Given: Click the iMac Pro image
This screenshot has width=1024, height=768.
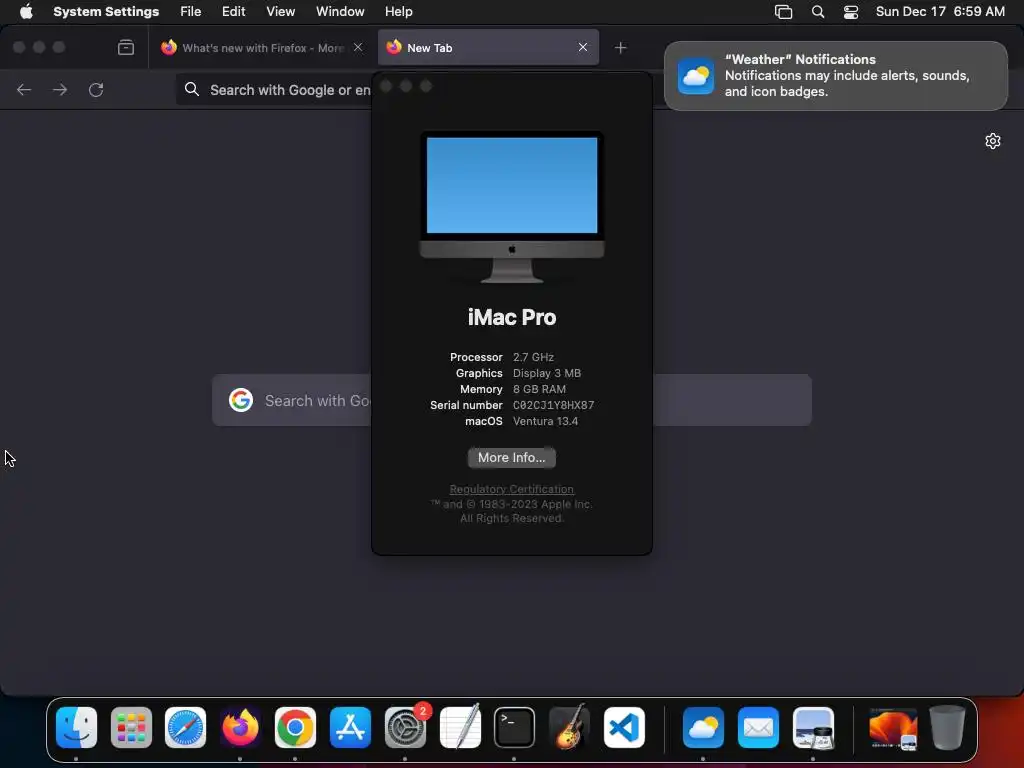Looking at the screenshot, I should pos(511,207).
